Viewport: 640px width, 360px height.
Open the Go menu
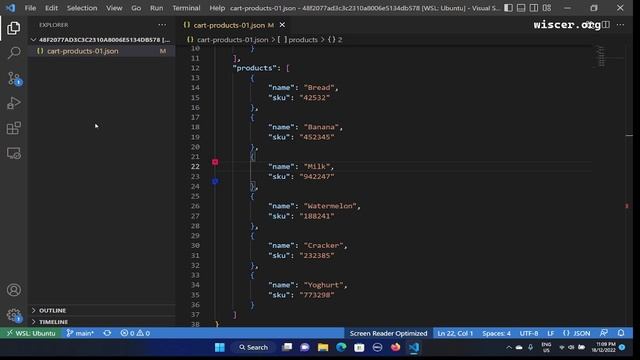tap(136, 8)
